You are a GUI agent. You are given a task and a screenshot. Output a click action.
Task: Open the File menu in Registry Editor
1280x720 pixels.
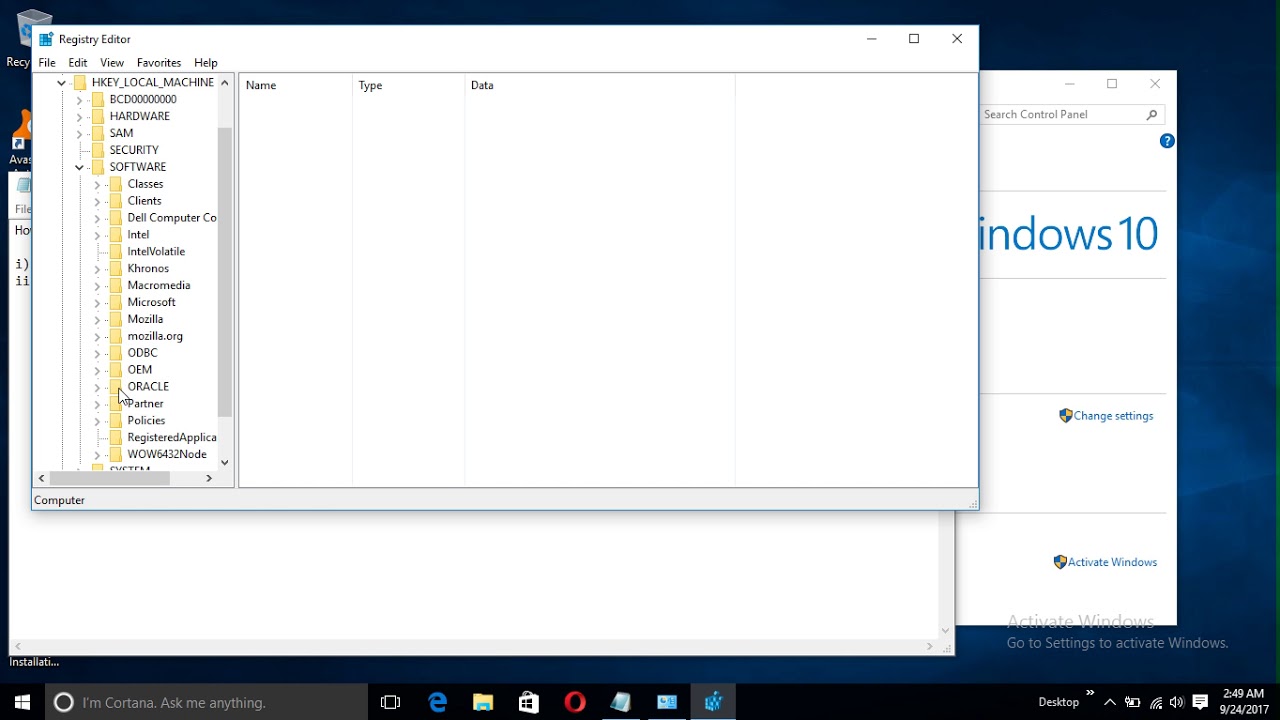coord(47,62)
